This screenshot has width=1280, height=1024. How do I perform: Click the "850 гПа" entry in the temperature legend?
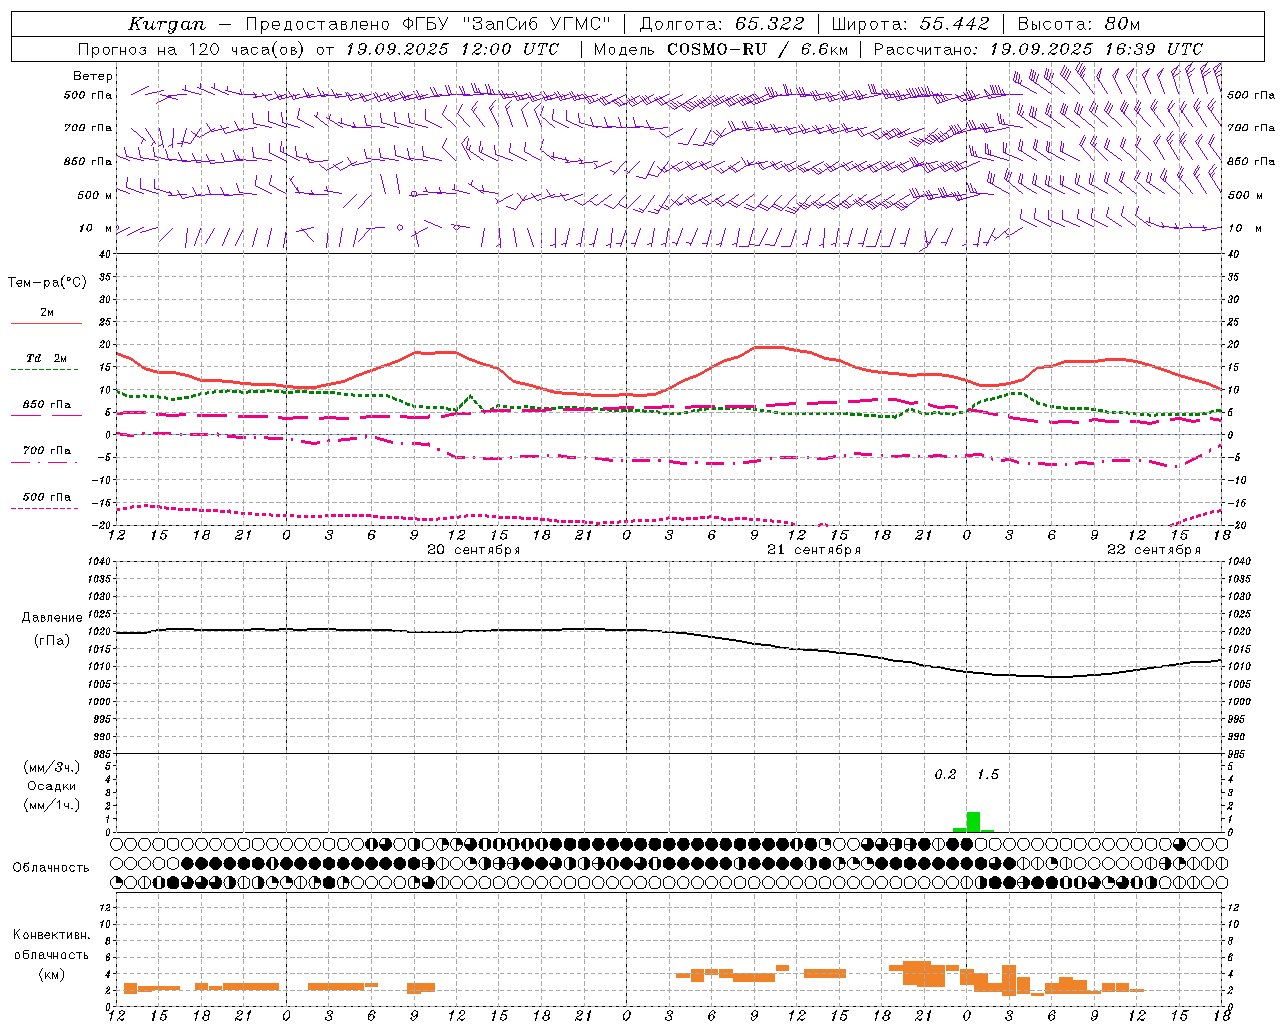point(47,405)
